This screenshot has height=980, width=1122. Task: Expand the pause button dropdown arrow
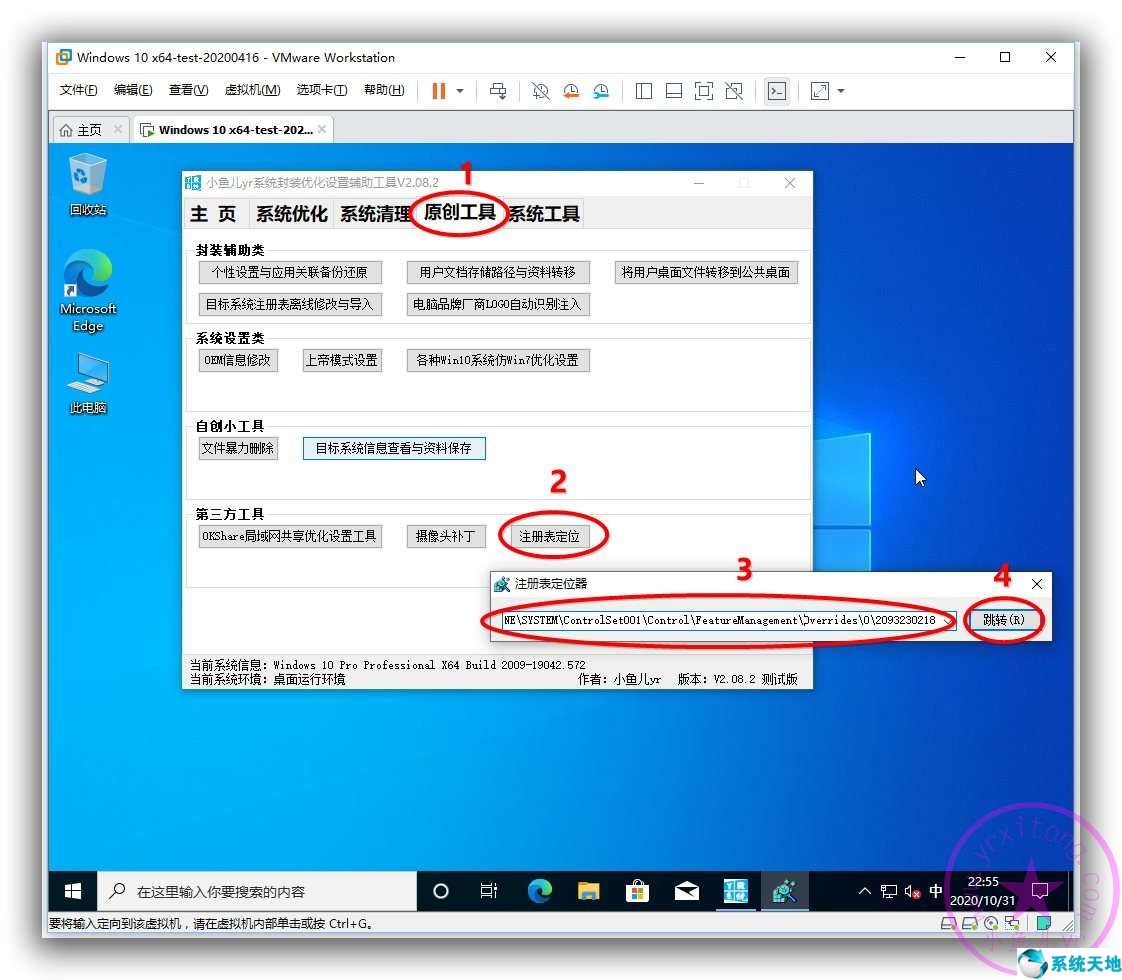point(459,91)
